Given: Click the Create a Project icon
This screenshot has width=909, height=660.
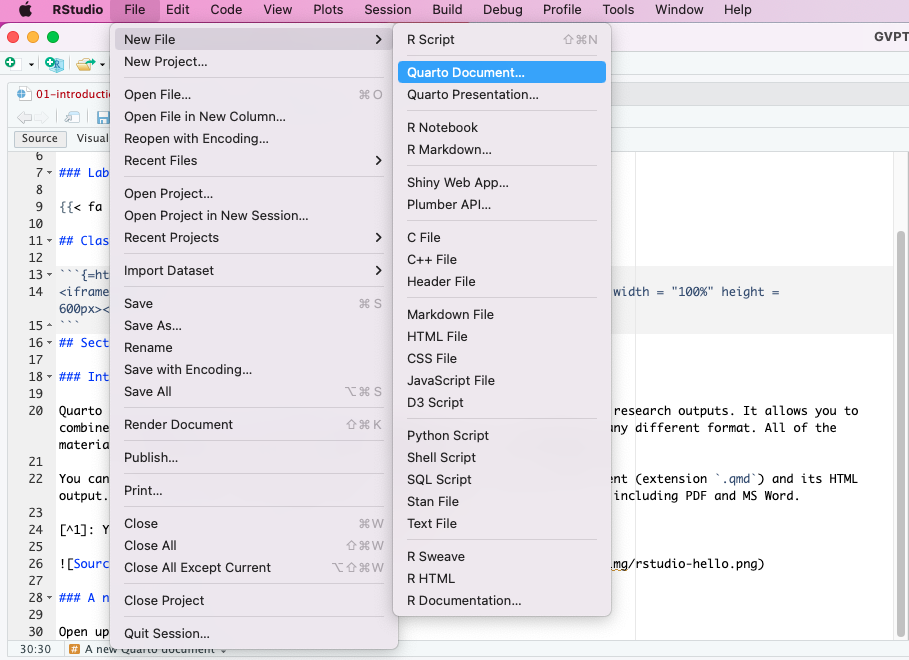Looking at the screenshot, I should coord(54,64).
